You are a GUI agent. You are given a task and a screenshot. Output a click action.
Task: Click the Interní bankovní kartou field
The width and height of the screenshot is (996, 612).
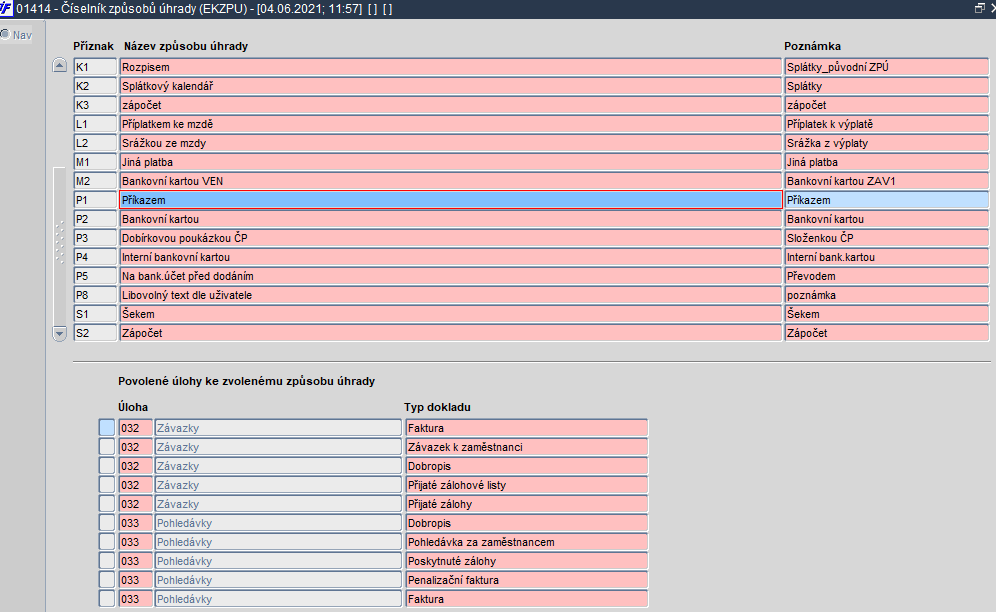[450, 257]
